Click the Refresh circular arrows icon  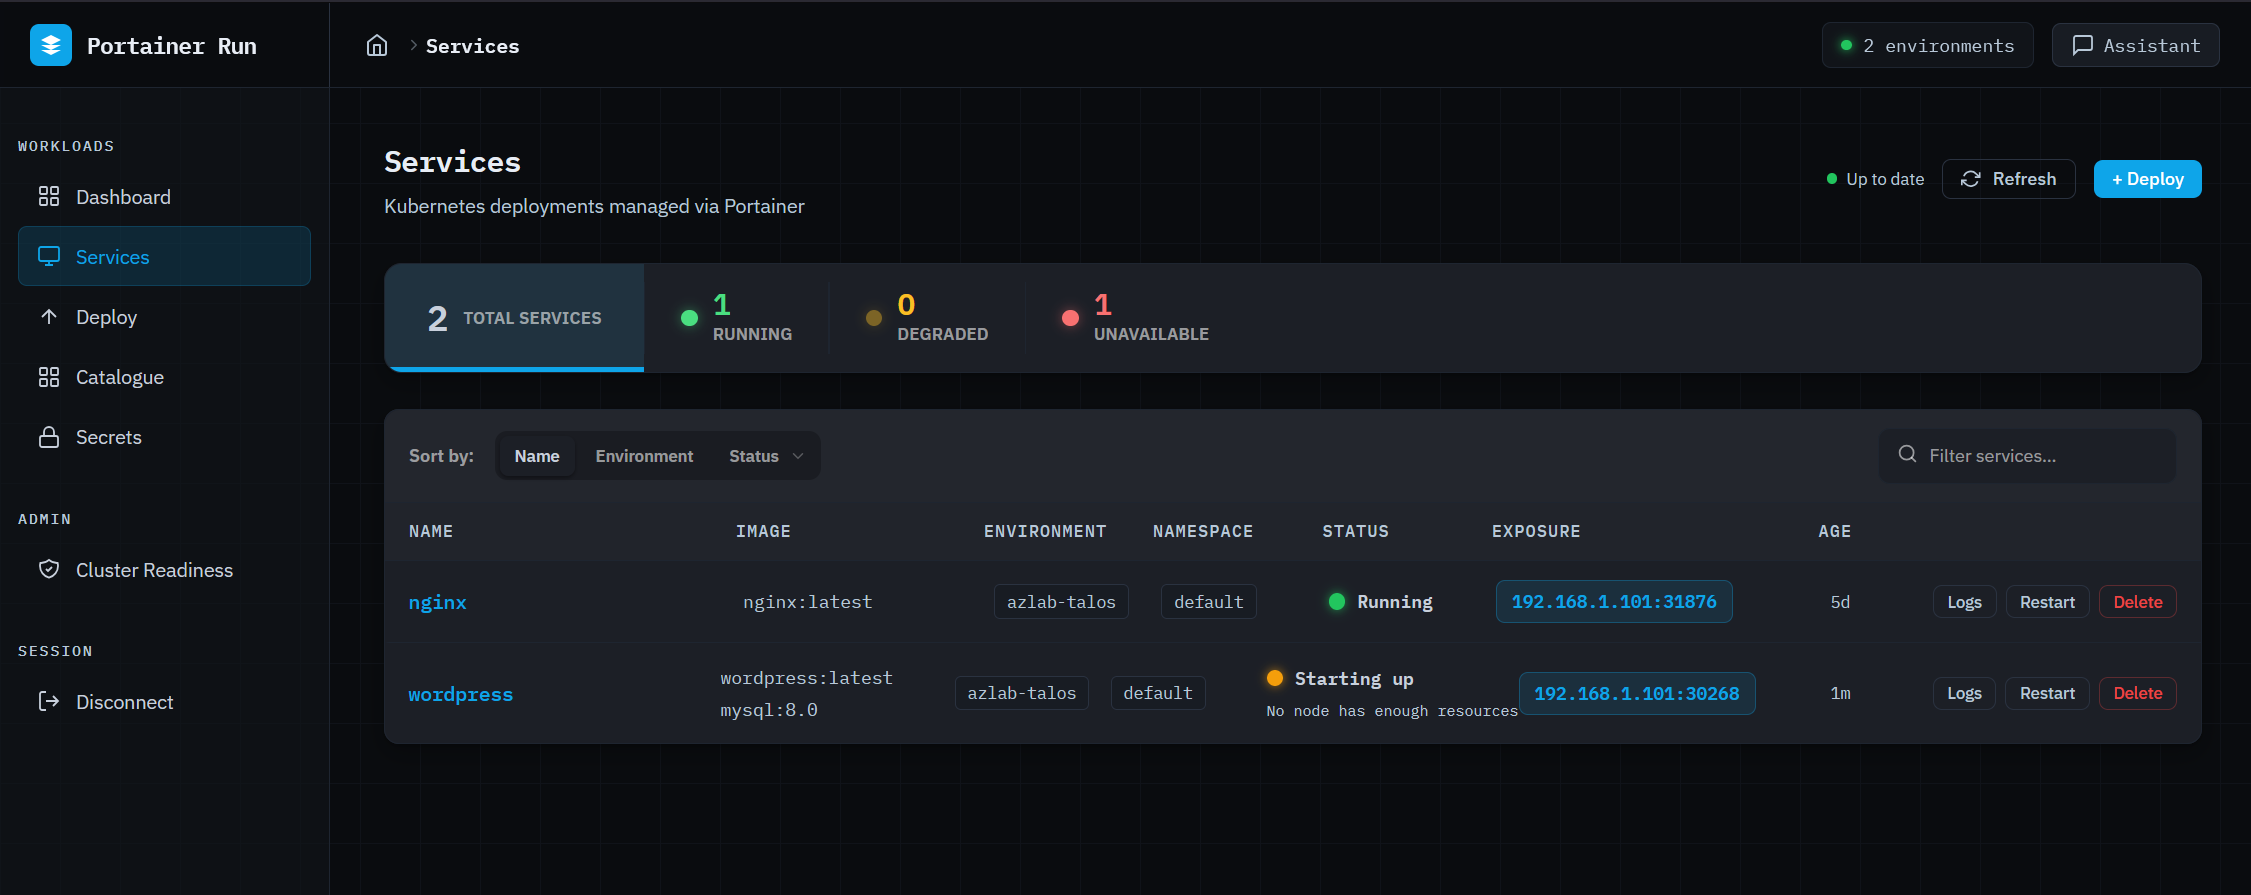(x=1970, y=179)
